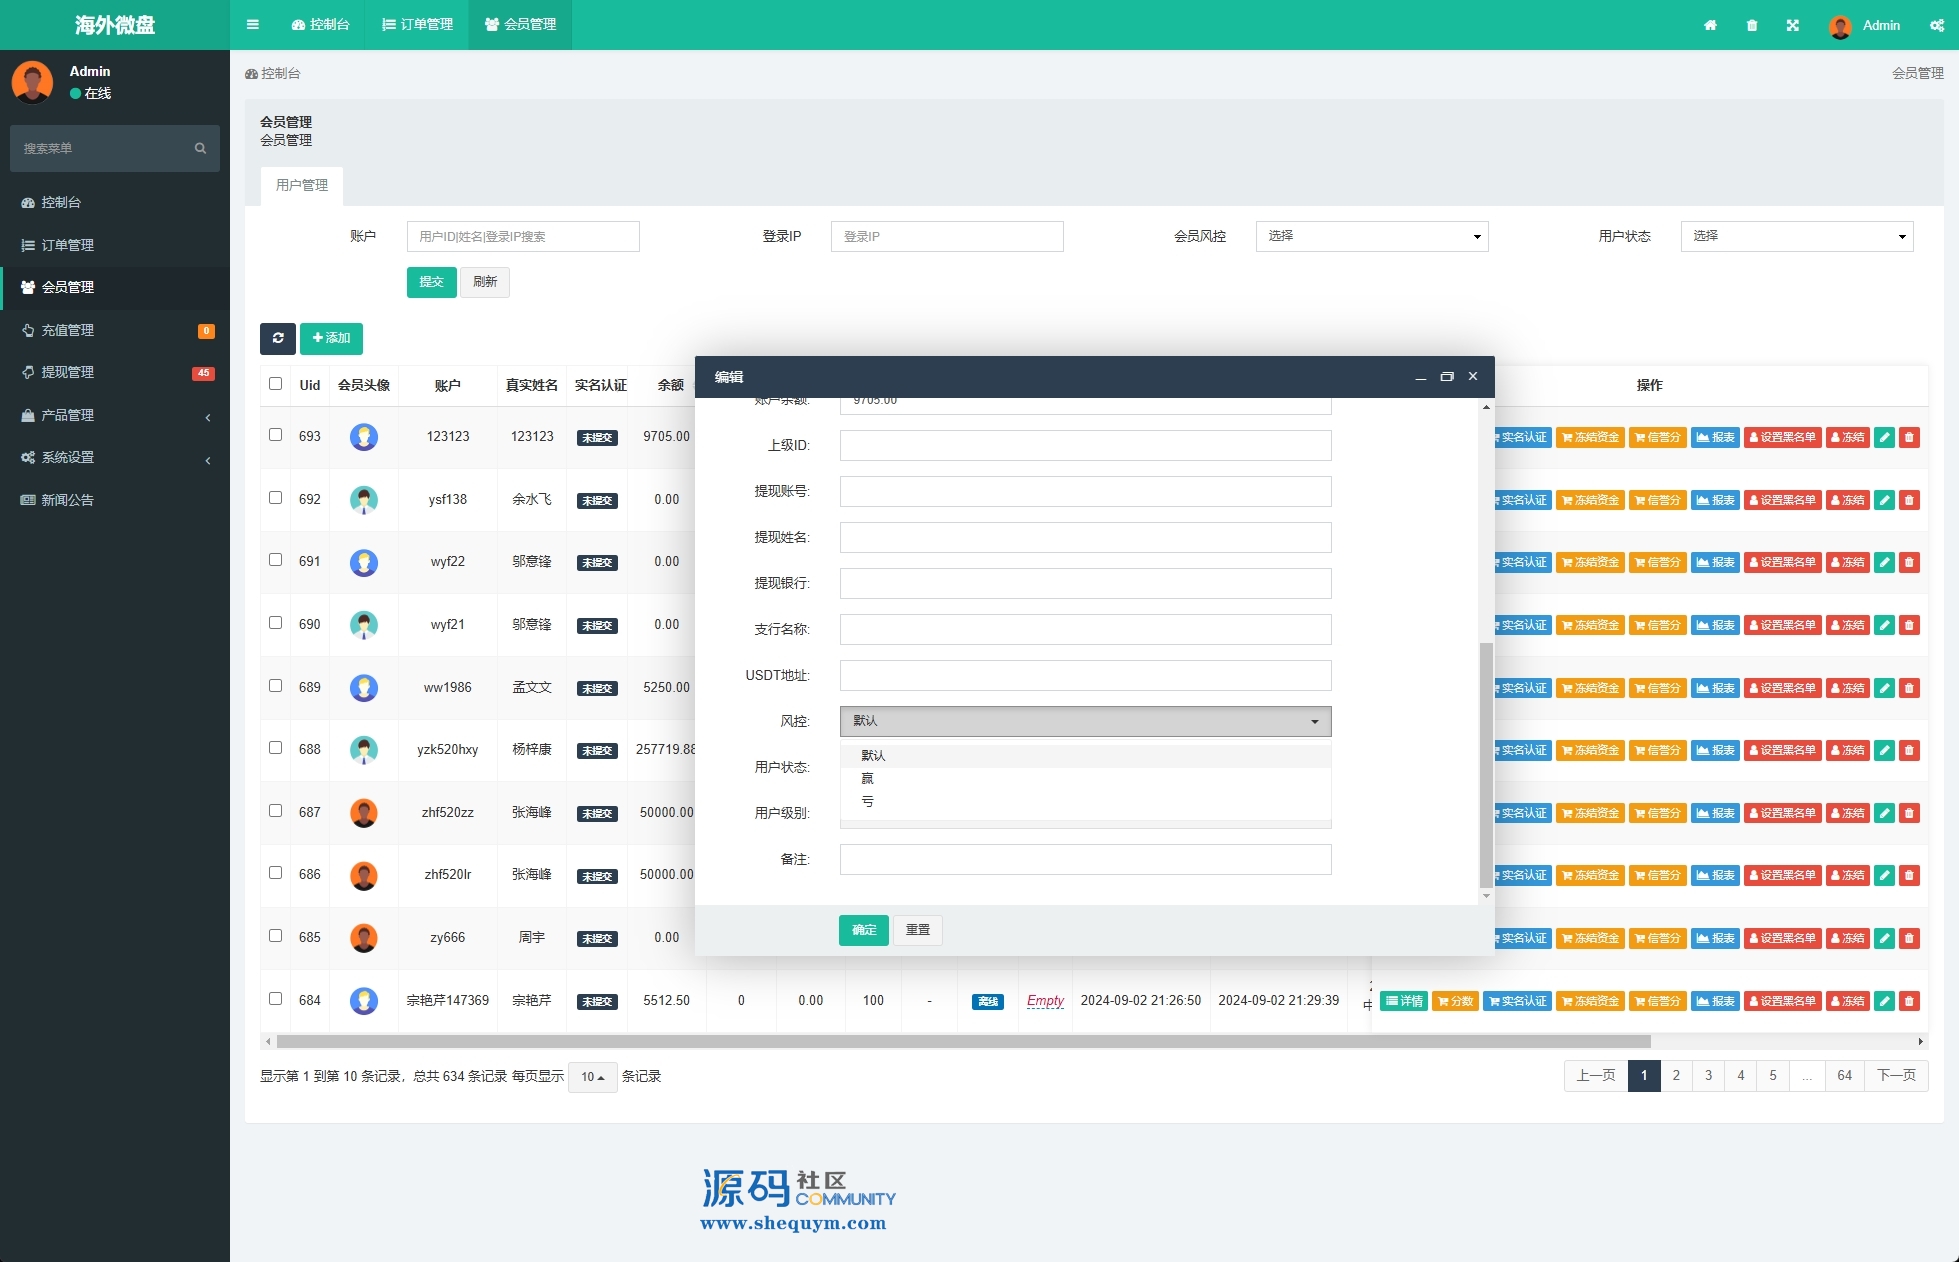This screenshot has height=1262, width=1959.
Task: Open 订单管理 tab in top navigation
Action: point(418,25)
